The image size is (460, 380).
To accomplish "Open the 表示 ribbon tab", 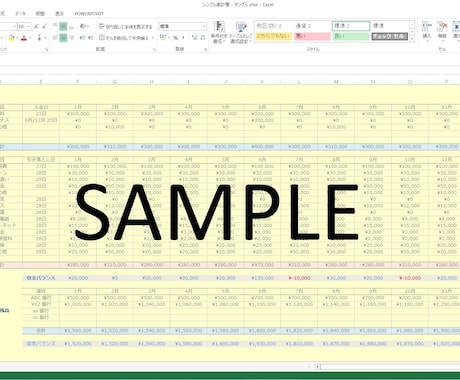I will point(59,14).
